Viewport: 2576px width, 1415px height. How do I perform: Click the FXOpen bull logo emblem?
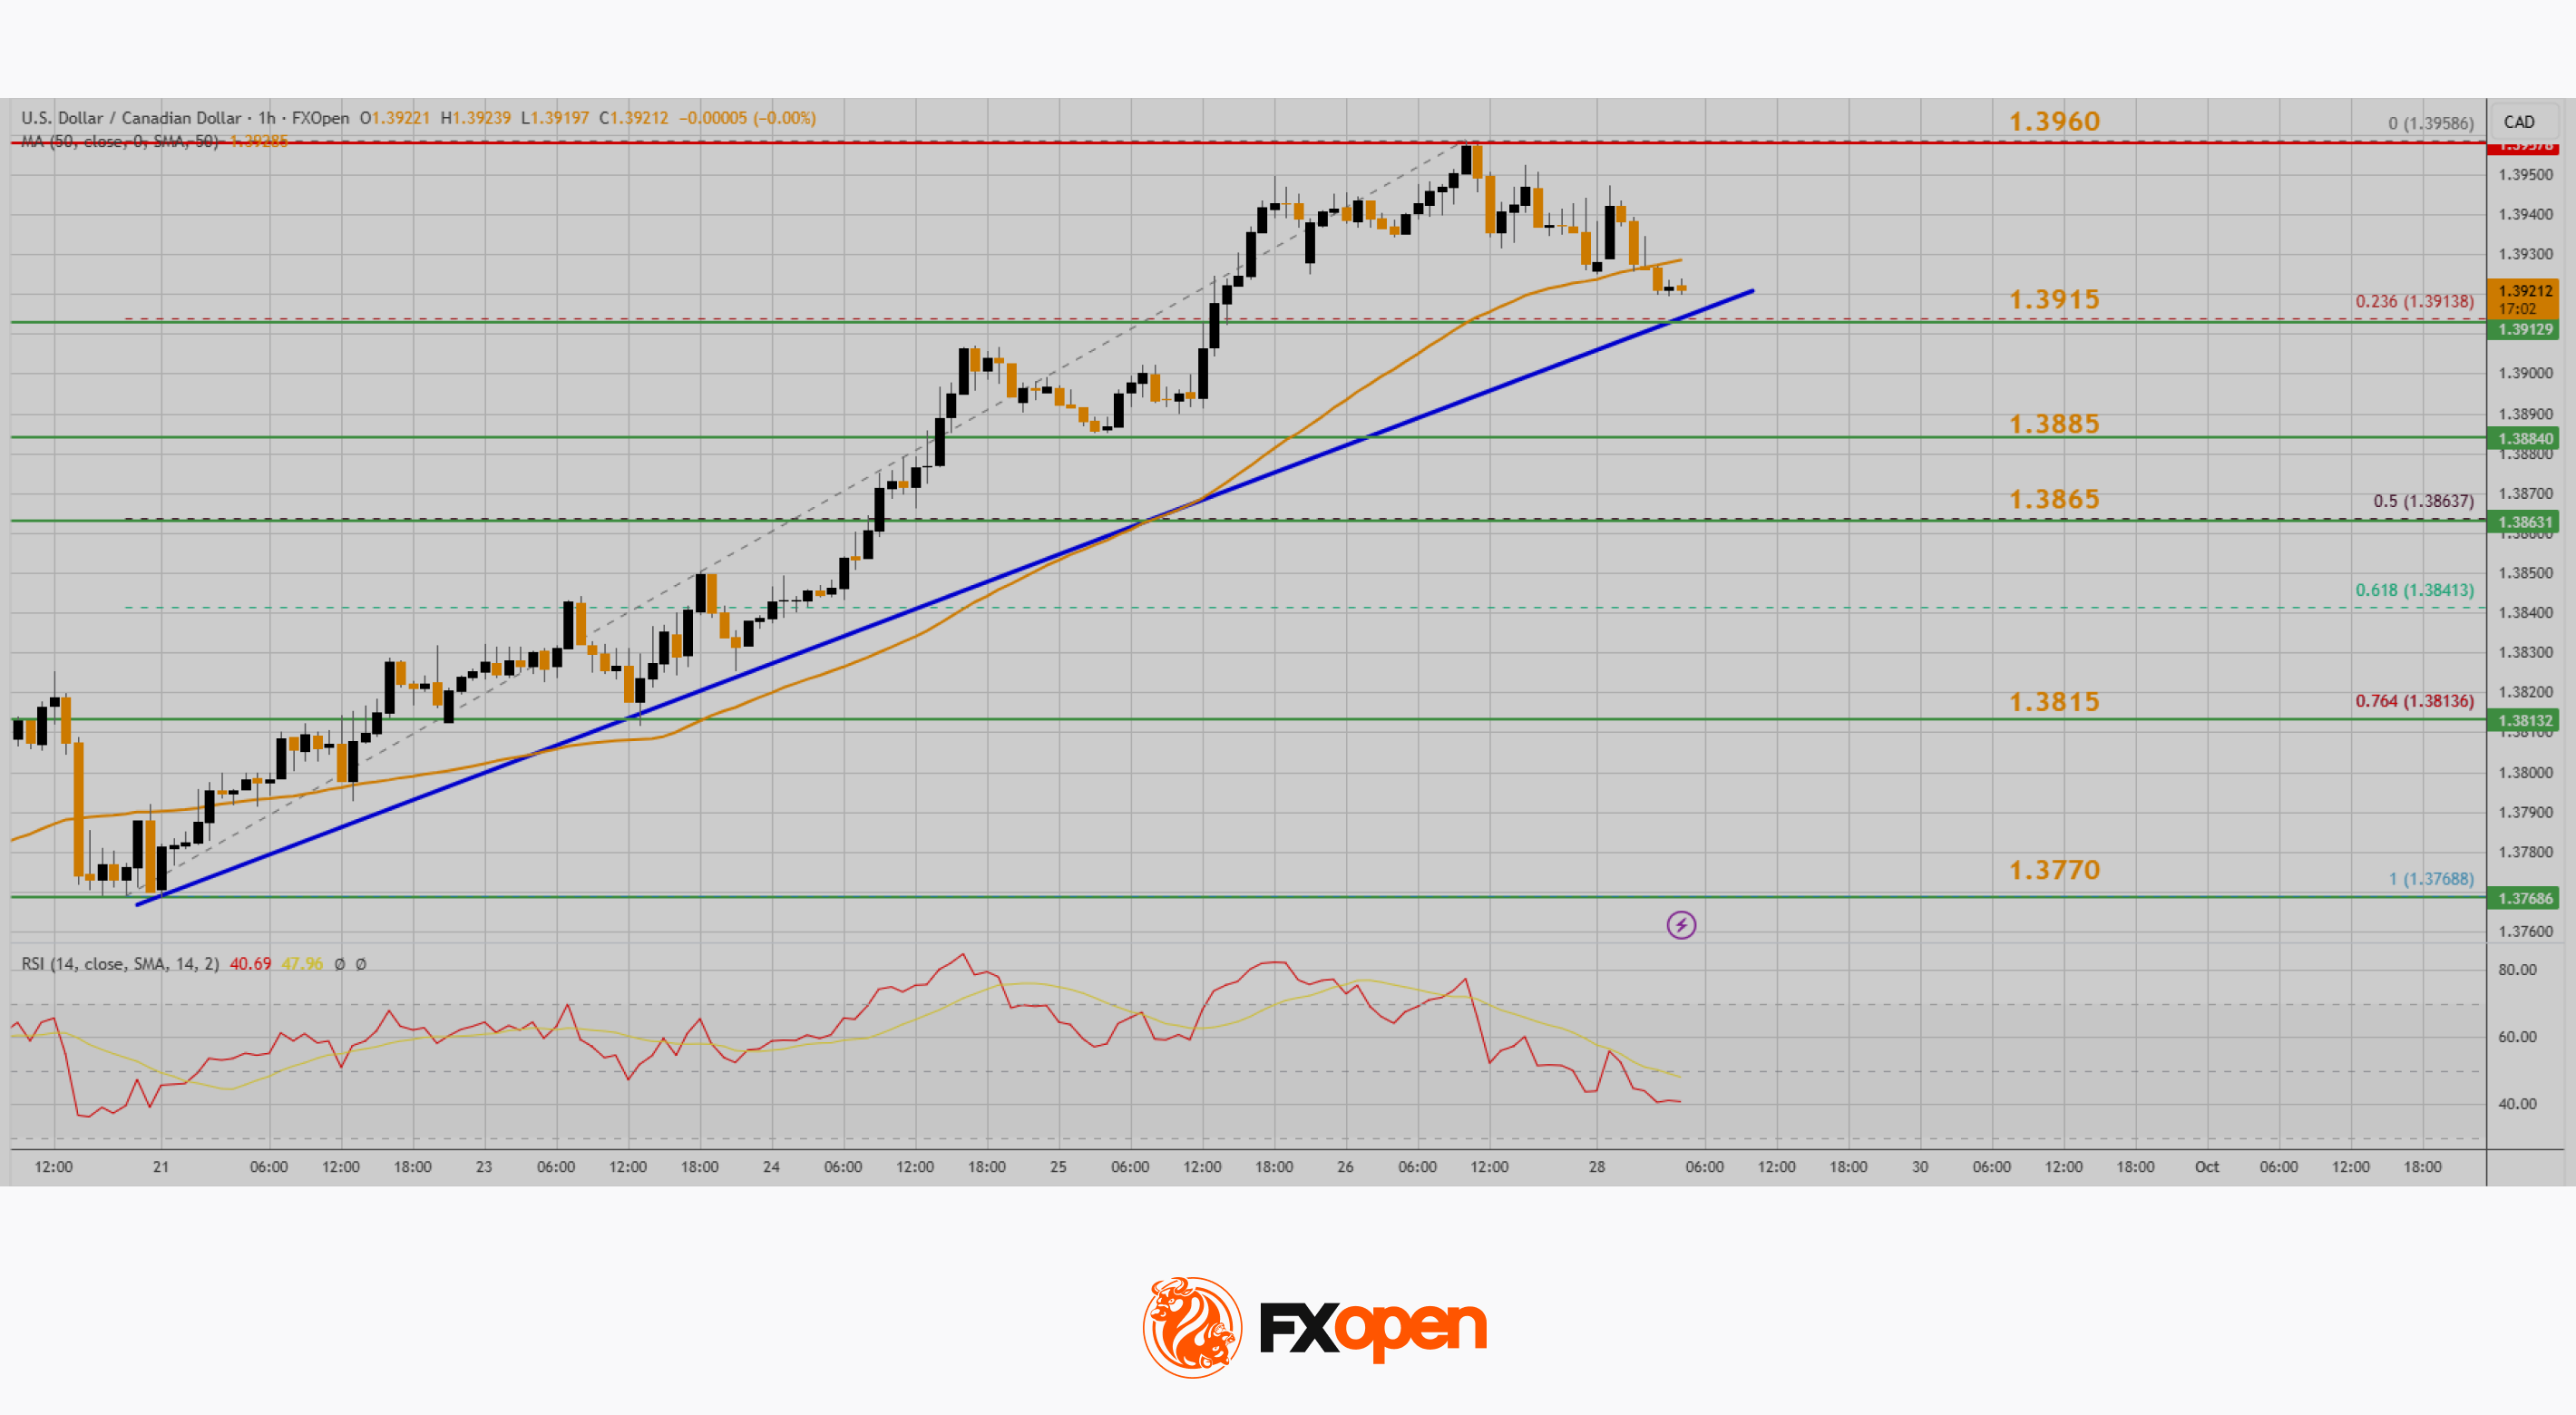(1192, 1327)
